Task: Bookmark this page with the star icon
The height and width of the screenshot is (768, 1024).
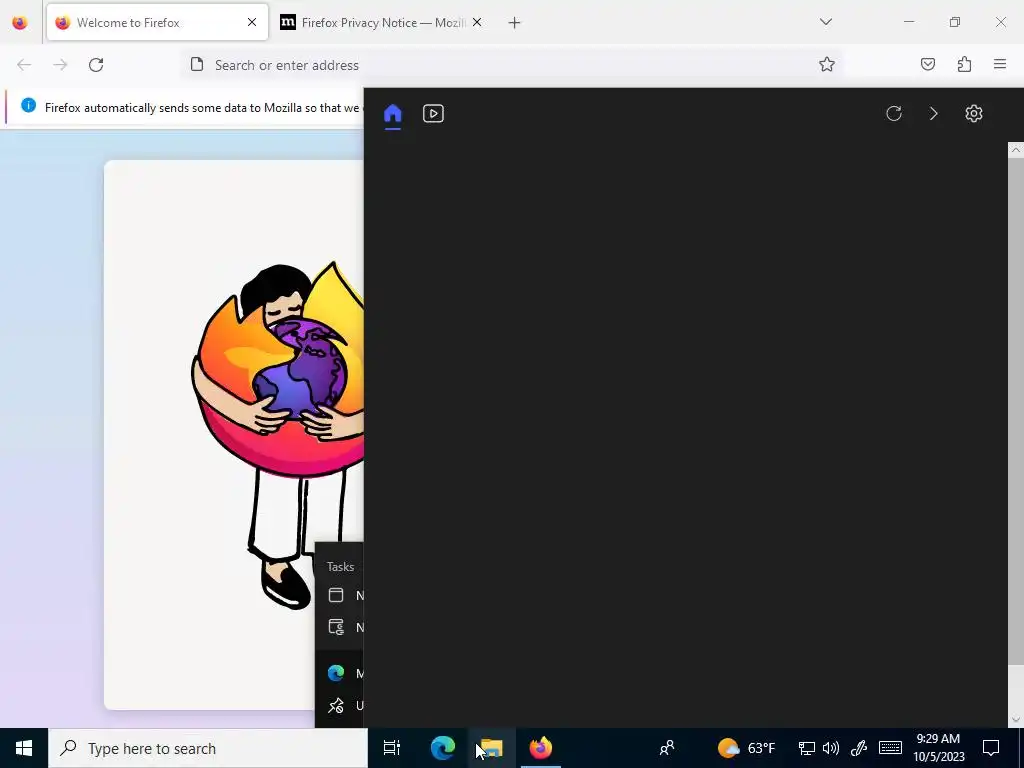Action: click(827, 64)
